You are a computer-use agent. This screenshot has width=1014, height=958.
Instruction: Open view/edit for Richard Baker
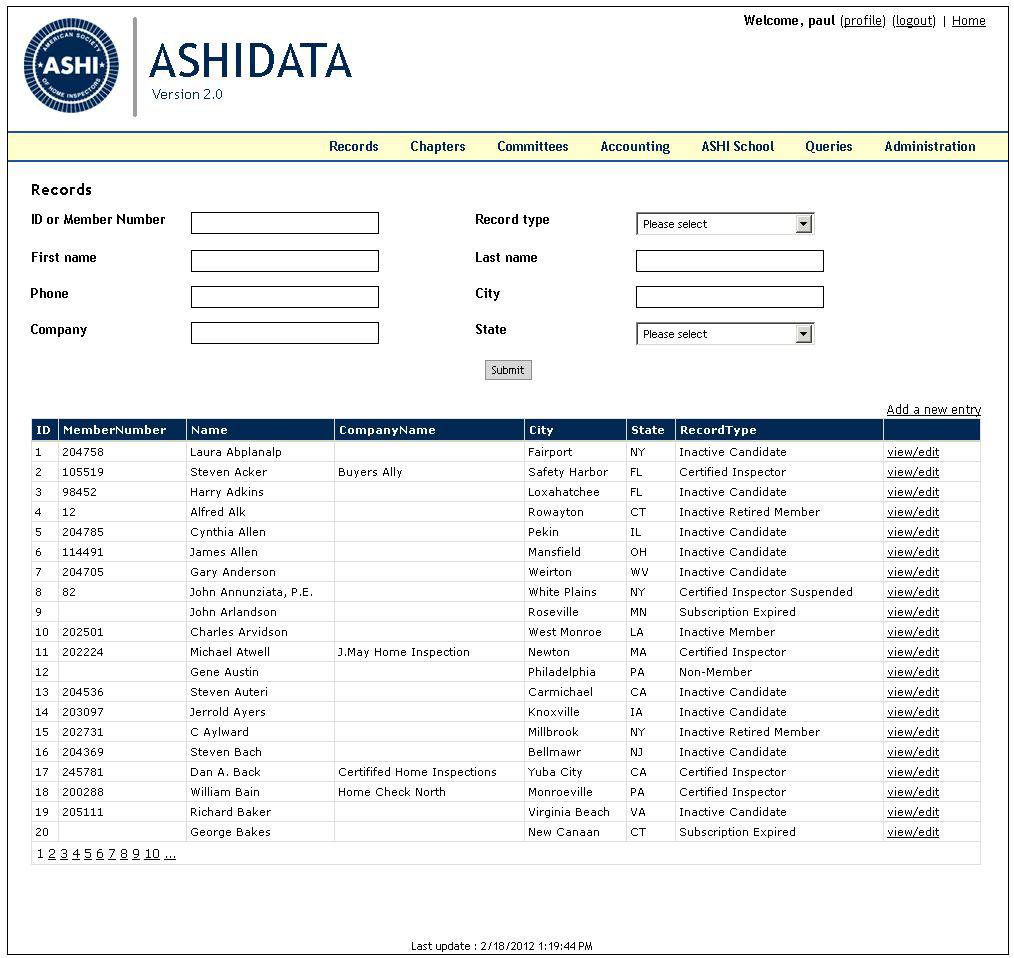tap(912, 813)
